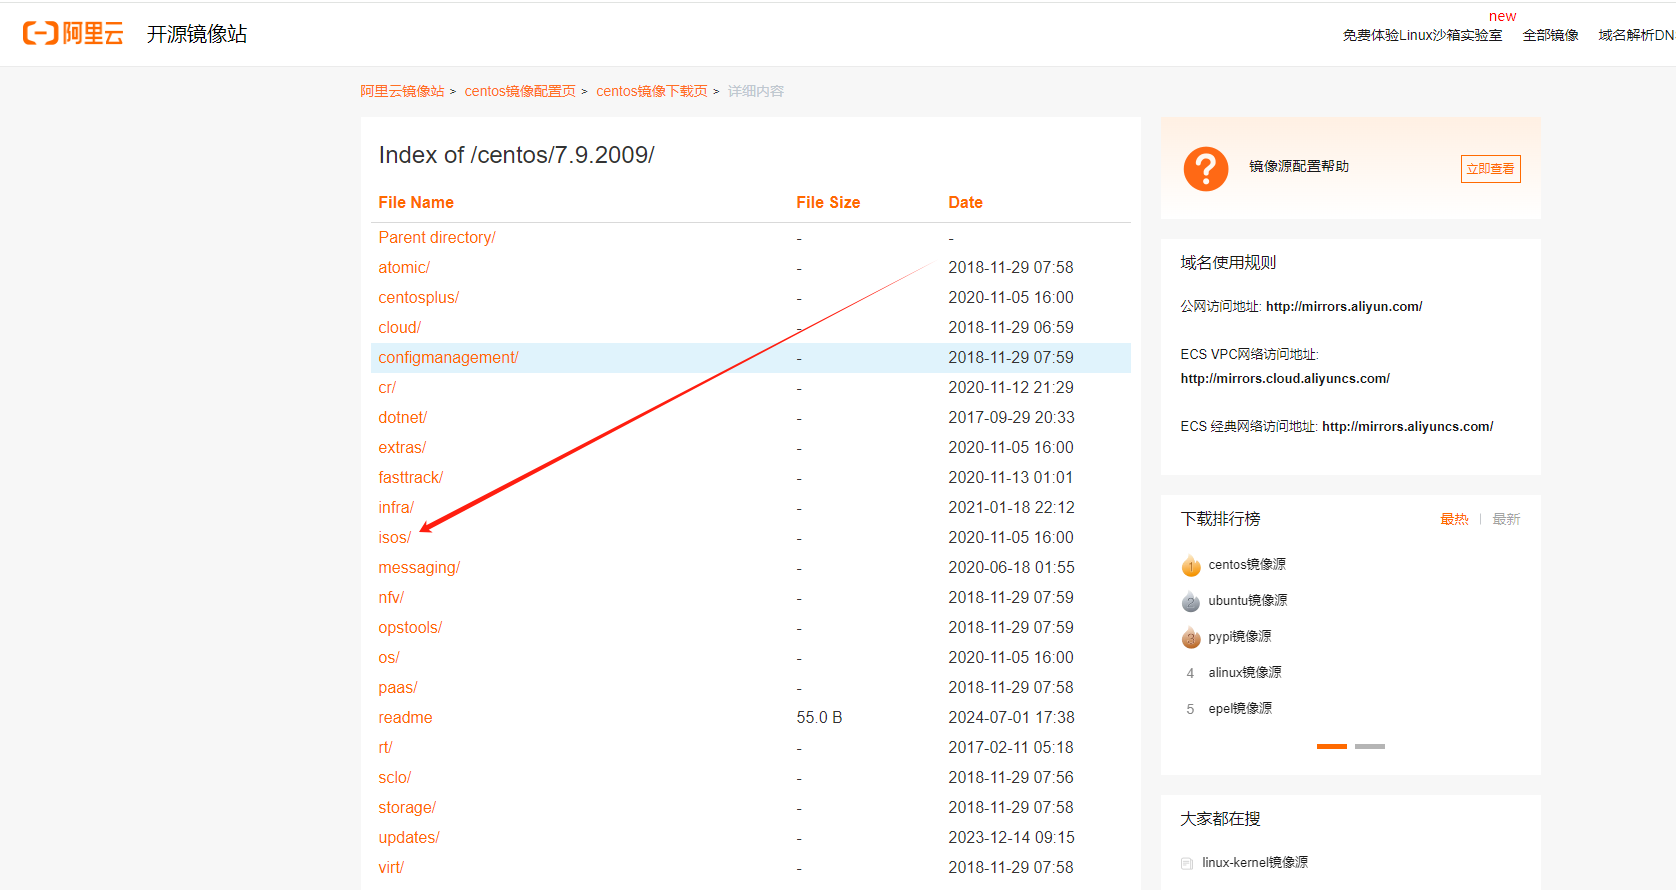This screenshot has height=890, width=1676.
Task: Go to 阿里云镜像站 breadcrumb link
Action: (402, 91)
